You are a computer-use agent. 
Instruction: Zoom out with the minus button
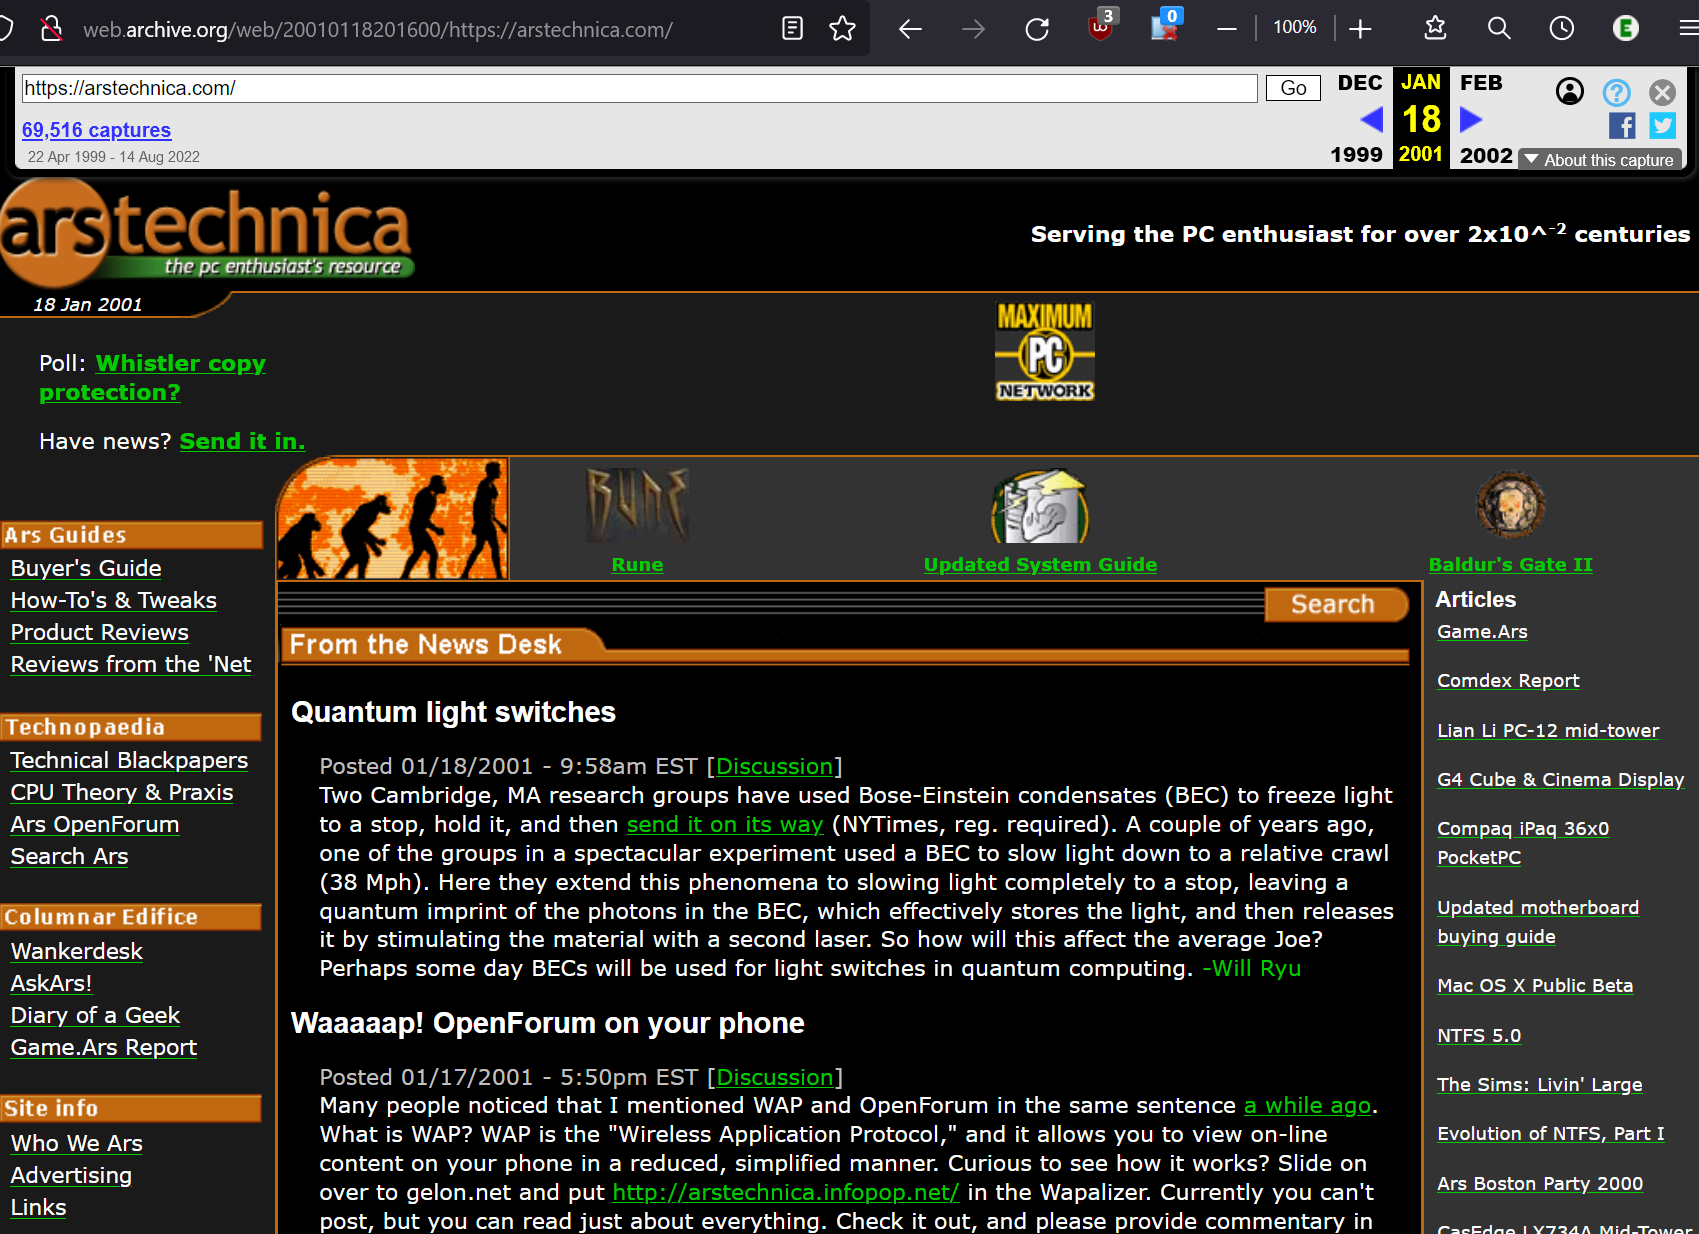1227,29
